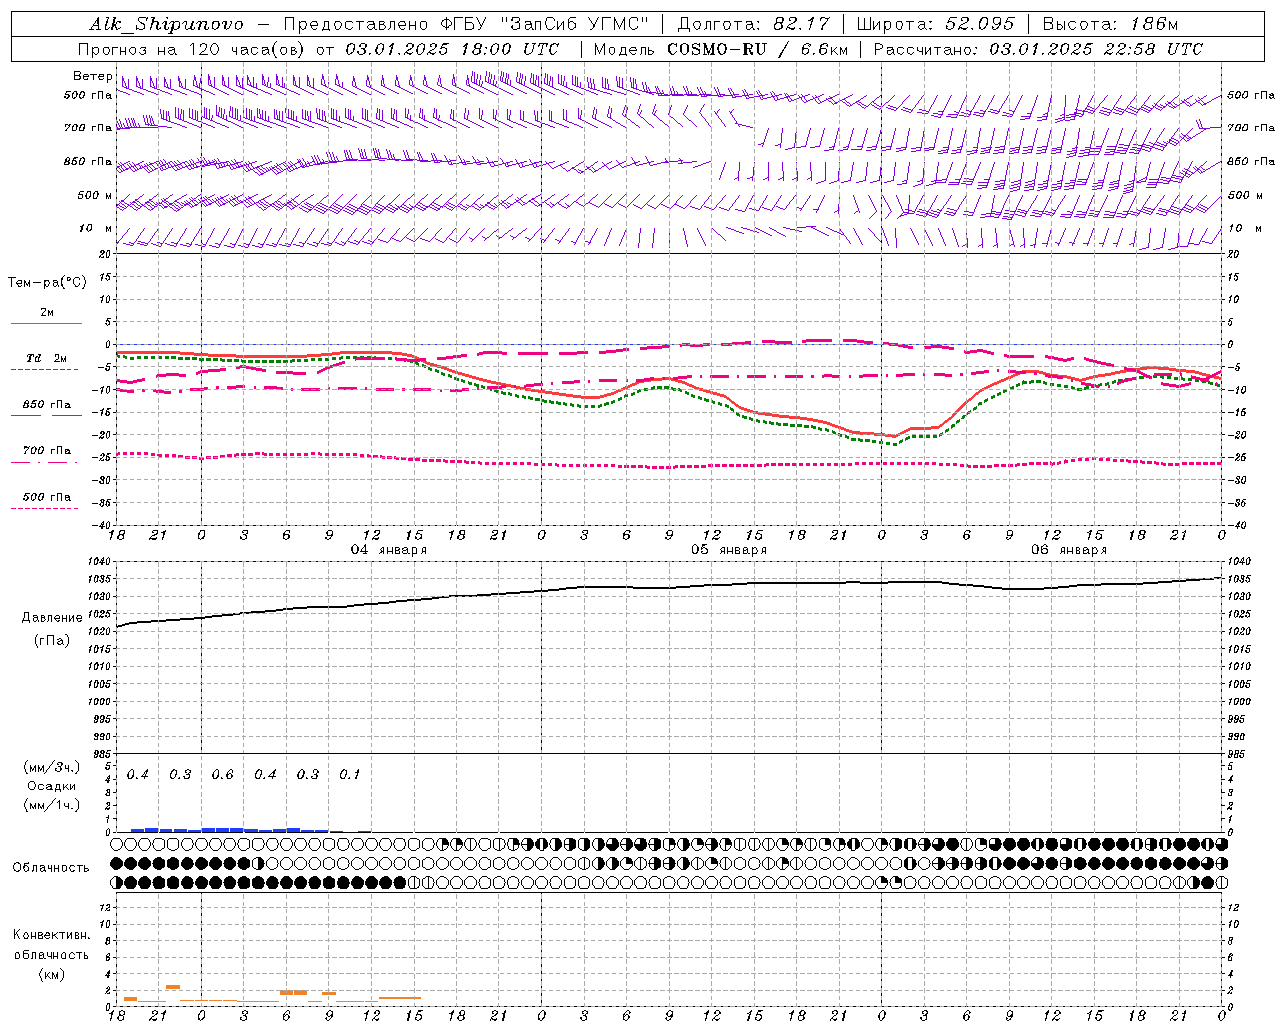1280x1024 pixels.
Task: Click the Давление label
Action: (52, 618)
